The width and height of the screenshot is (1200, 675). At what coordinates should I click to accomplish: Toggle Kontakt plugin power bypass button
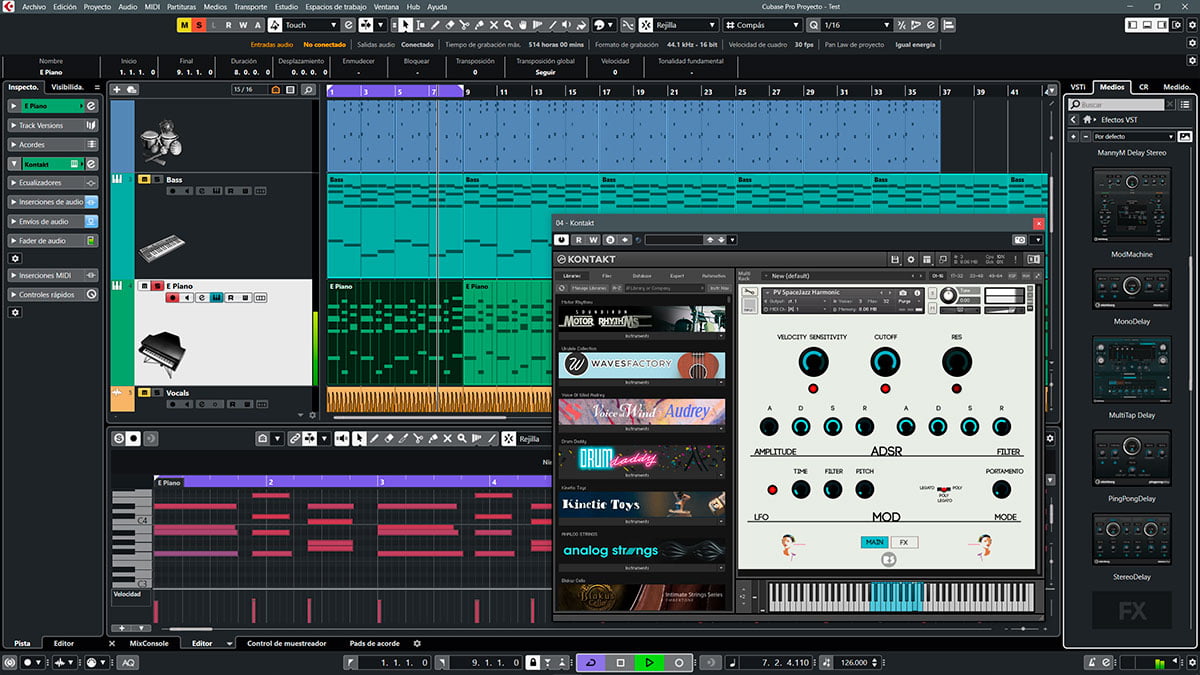pos(561,239)
